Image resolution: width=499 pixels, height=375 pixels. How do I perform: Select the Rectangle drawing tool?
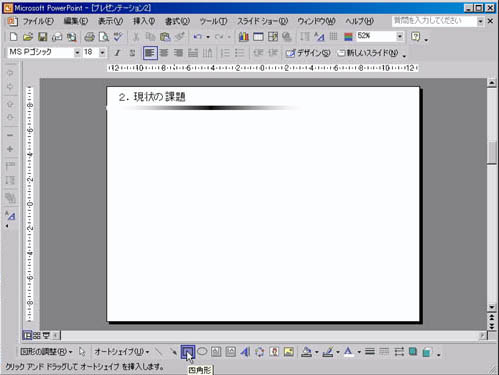(188, 352)
